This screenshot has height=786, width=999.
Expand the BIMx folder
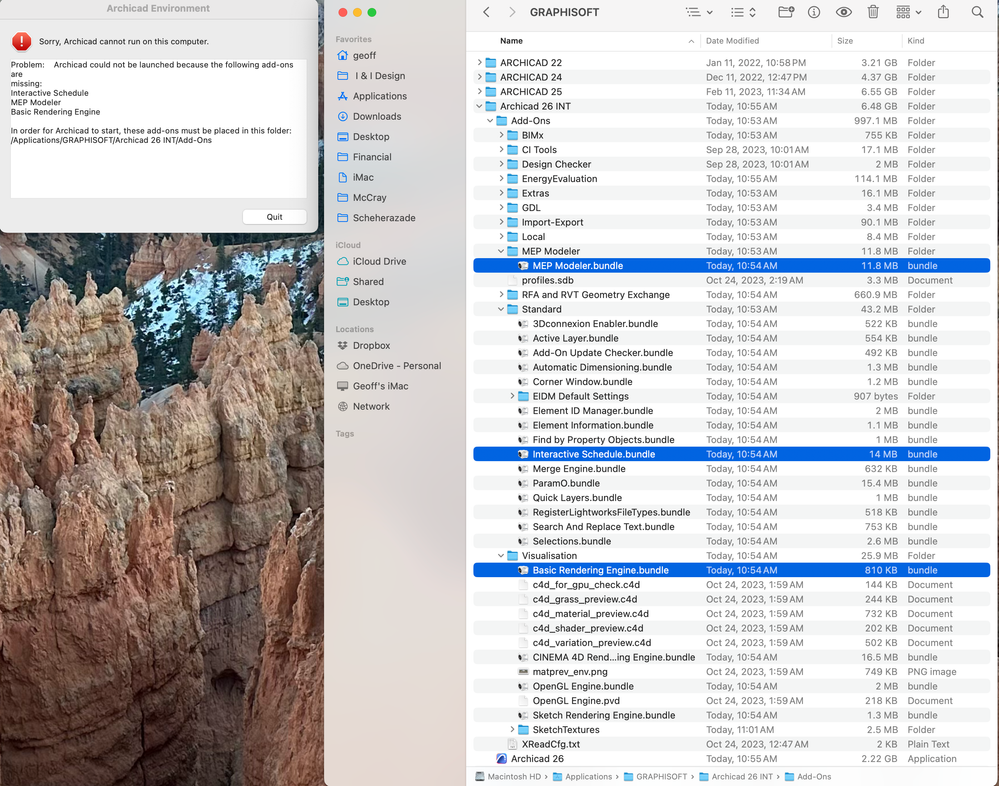tap(501, 136)
